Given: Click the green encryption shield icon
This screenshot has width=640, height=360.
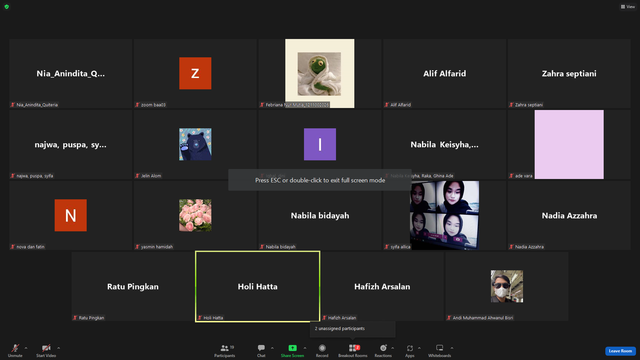Looking at the screenshot, I should 7,7.
